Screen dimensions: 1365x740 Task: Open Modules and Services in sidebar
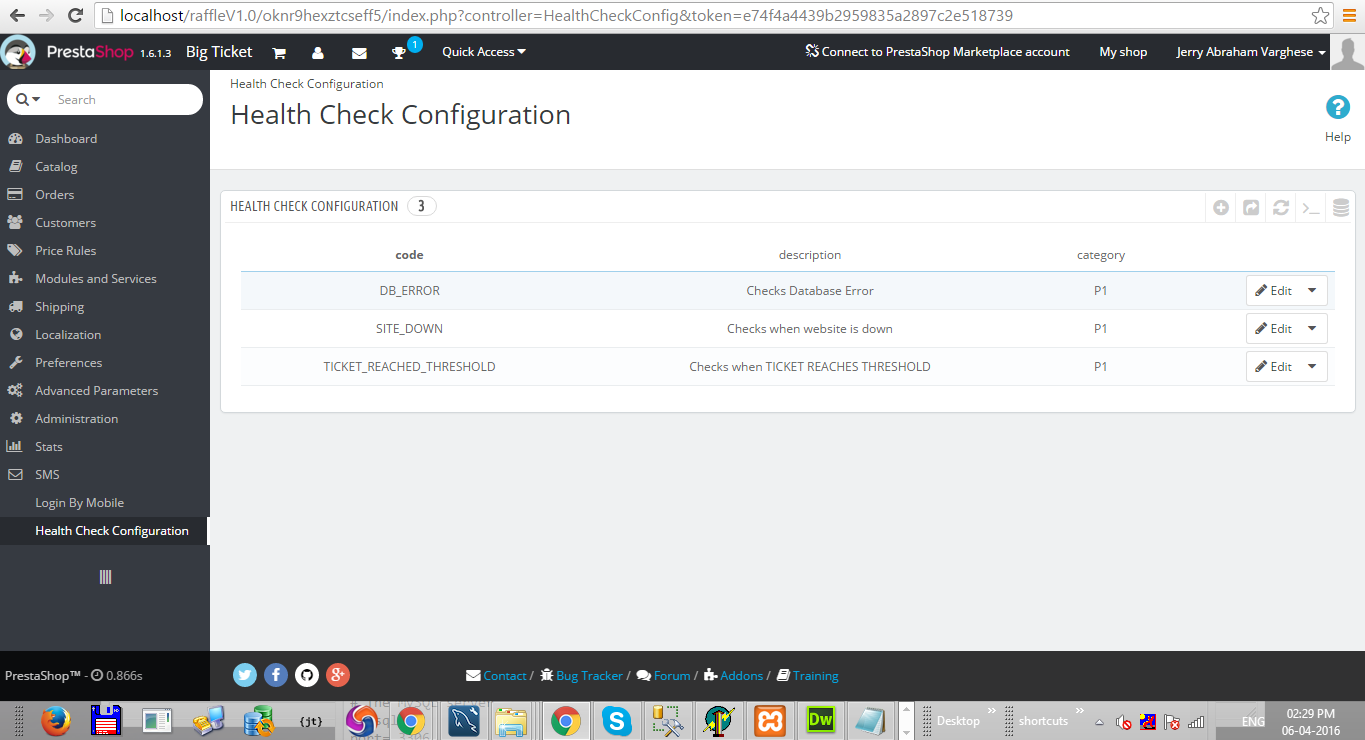95,279
